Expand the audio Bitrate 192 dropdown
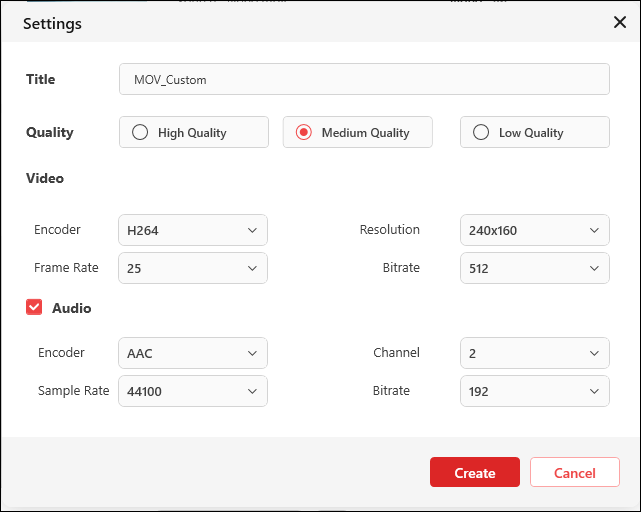Screen dimensions: 641x512 tap(534, 391)
